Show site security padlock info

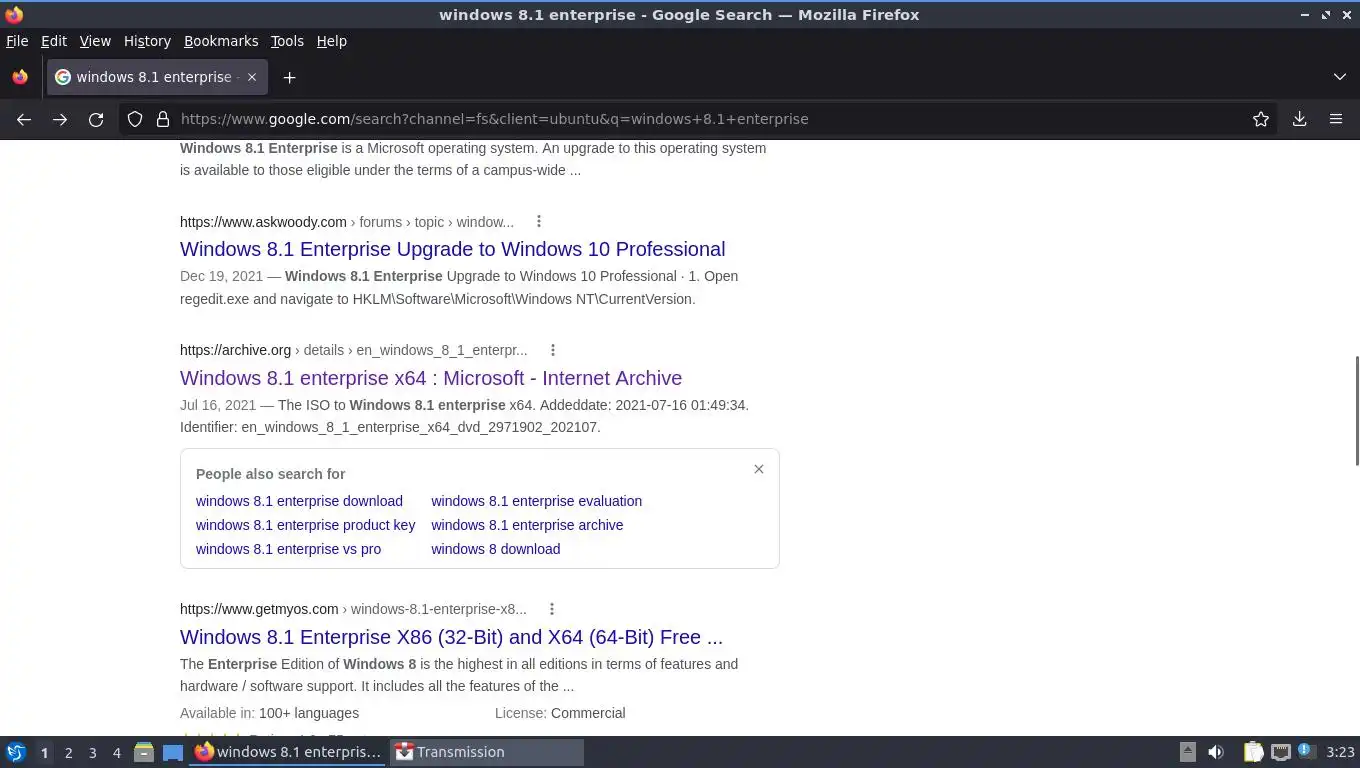click(x=163, y=119)
